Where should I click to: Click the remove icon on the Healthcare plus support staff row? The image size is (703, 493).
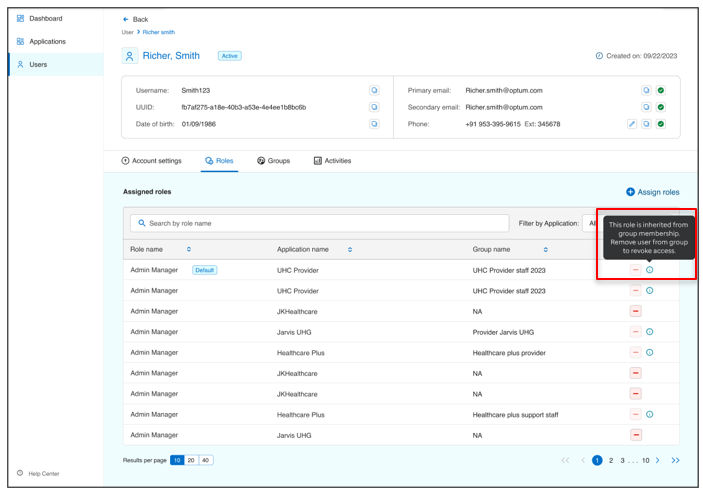[x=635, y=415]
